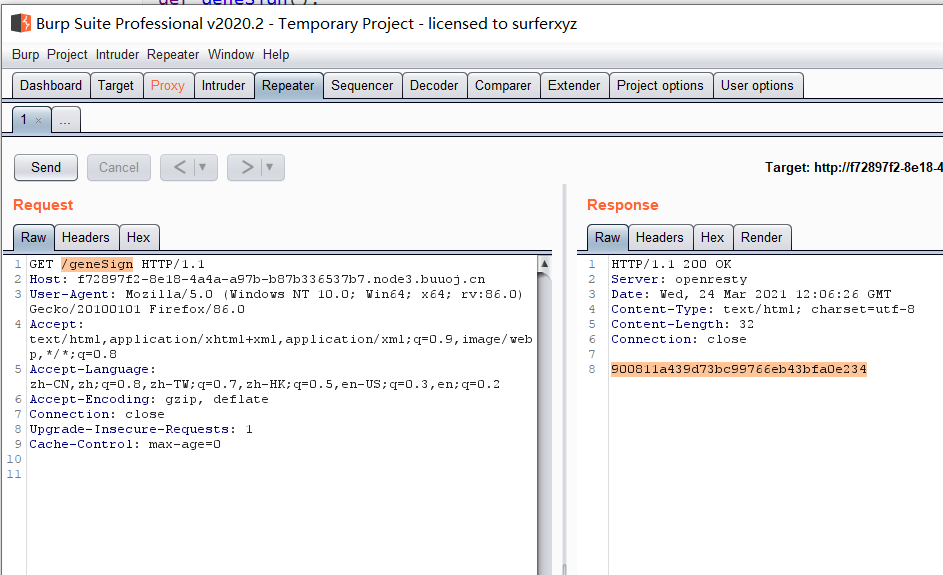Click the request editor scroll-up arrow
This screenshot has width=943, height=575.
point(544,263)
